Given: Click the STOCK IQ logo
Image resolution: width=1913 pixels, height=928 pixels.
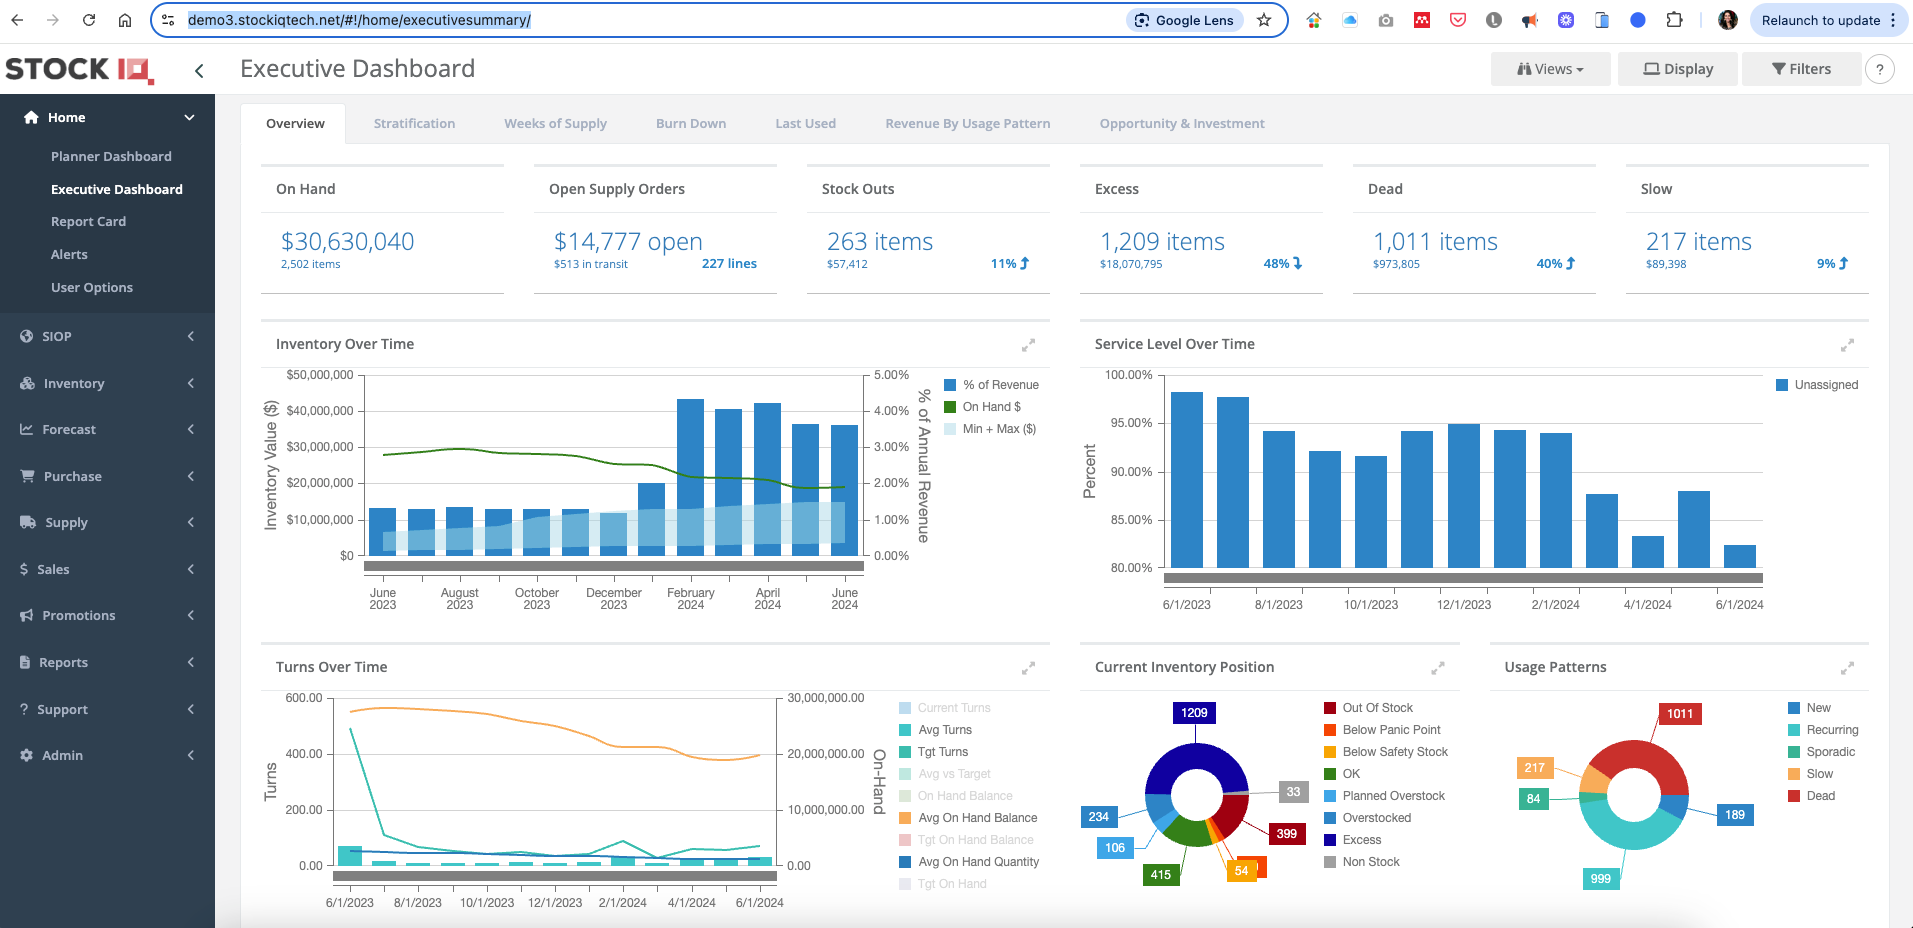Looking at the screenshot, I should (79, 69).
